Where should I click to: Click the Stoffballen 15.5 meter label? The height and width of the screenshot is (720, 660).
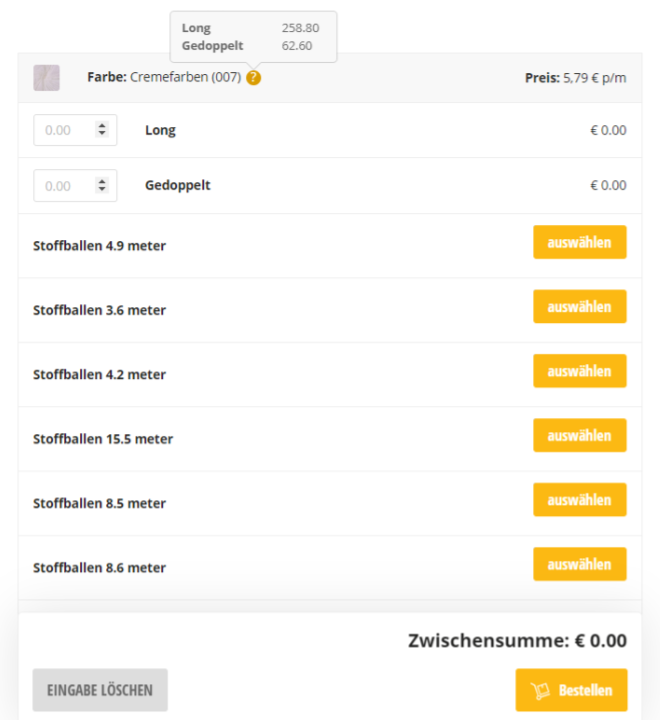(x=103, y=439)
